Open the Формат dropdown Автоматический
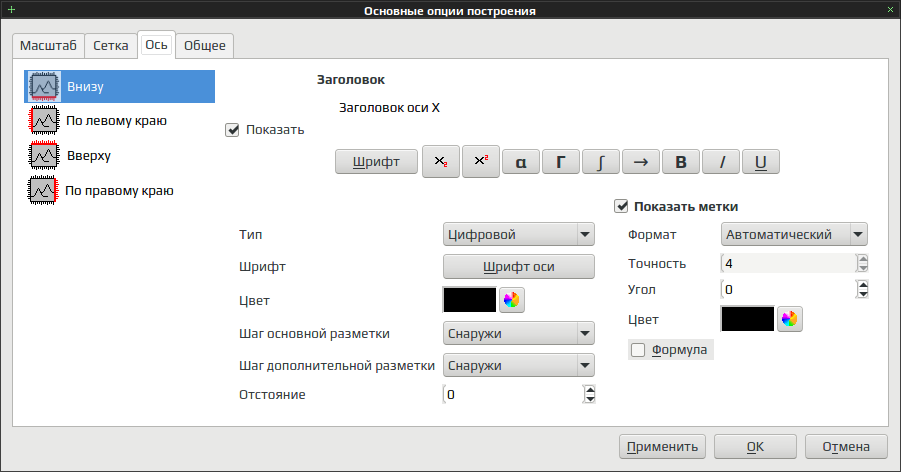 (x=794, y=235)
